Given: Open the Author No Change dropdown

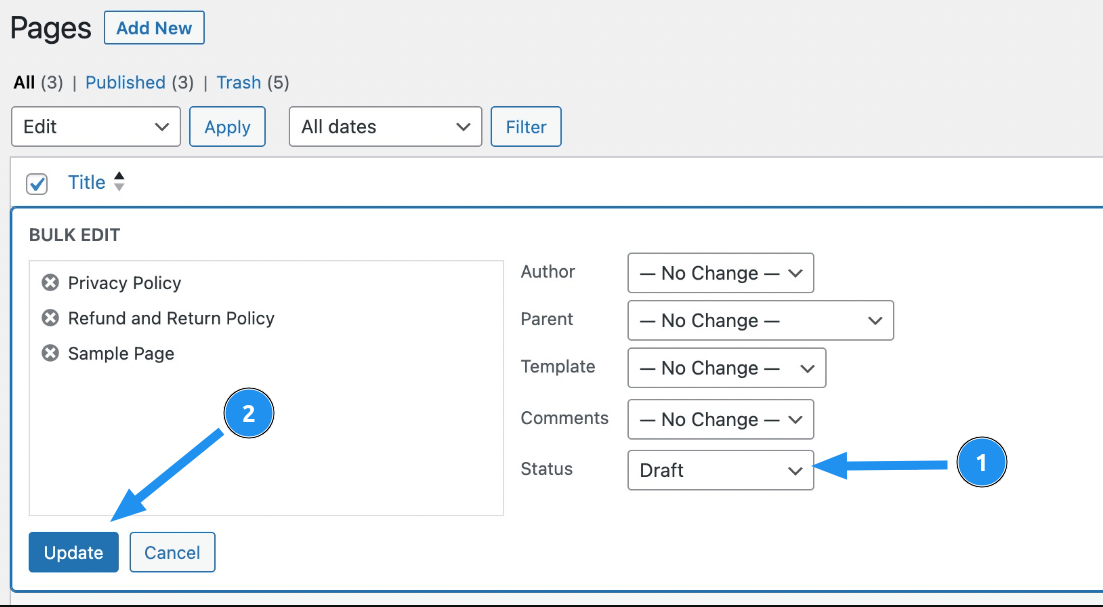Looking at the screenshot, I should tap(720, 273).
